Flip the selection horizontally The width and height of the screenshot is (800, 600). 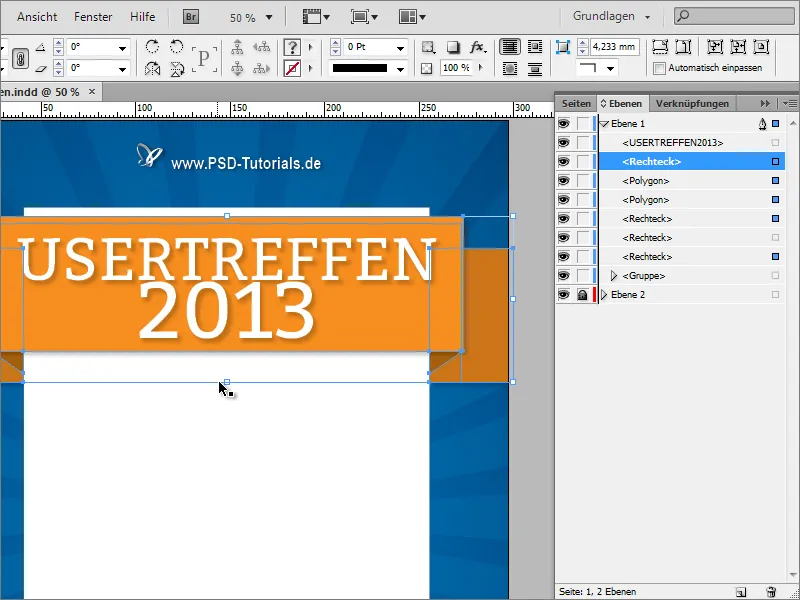tap(152, 68)
